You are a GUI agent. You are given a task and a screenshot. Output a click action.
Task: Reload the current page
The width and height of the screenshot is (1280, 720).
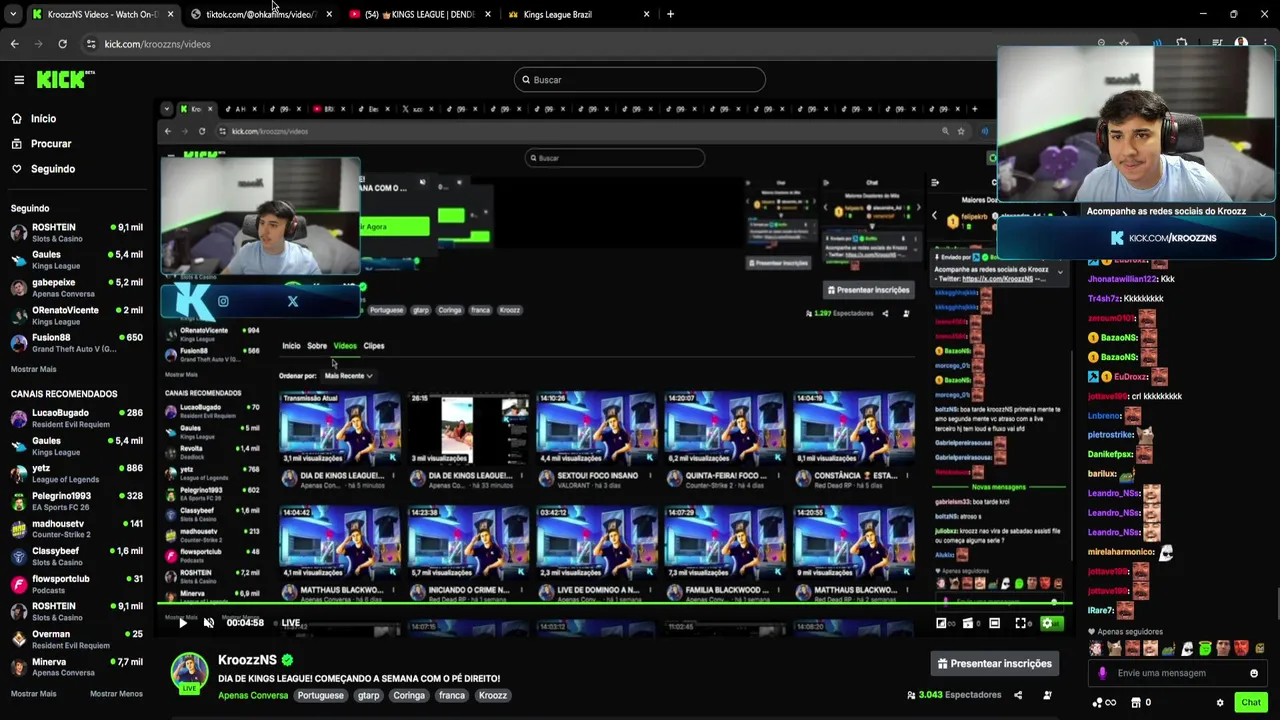(62, 44)
